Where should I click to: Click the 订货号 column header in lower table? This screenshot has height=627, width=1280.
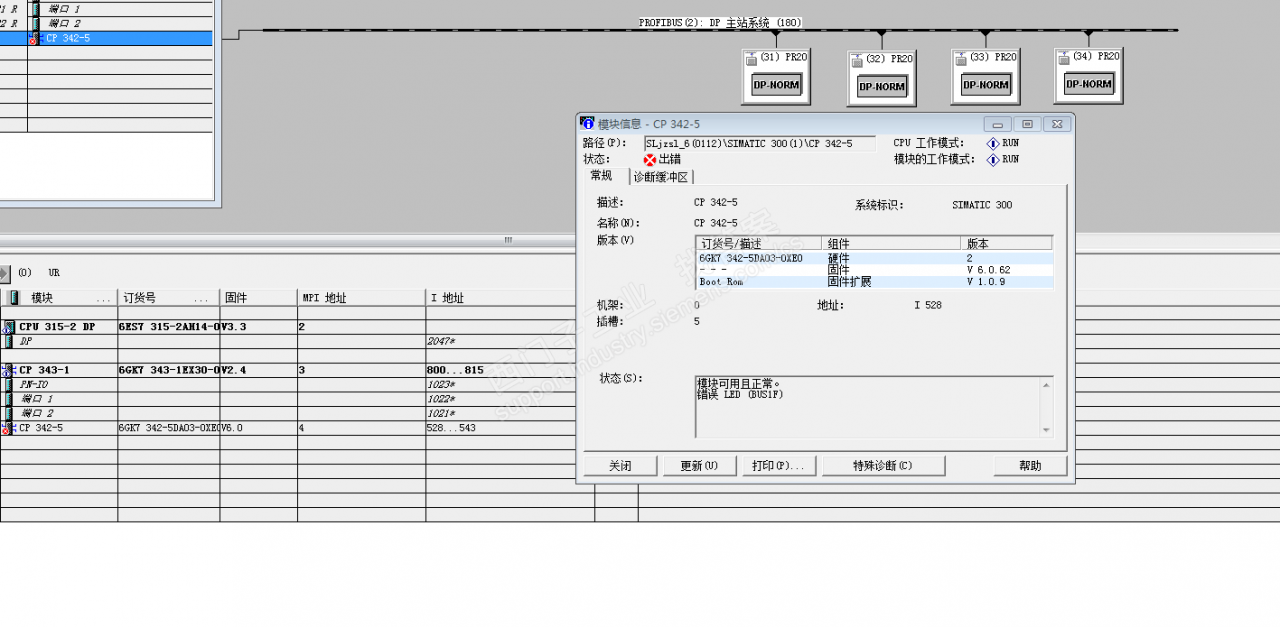tap(169, 298)
